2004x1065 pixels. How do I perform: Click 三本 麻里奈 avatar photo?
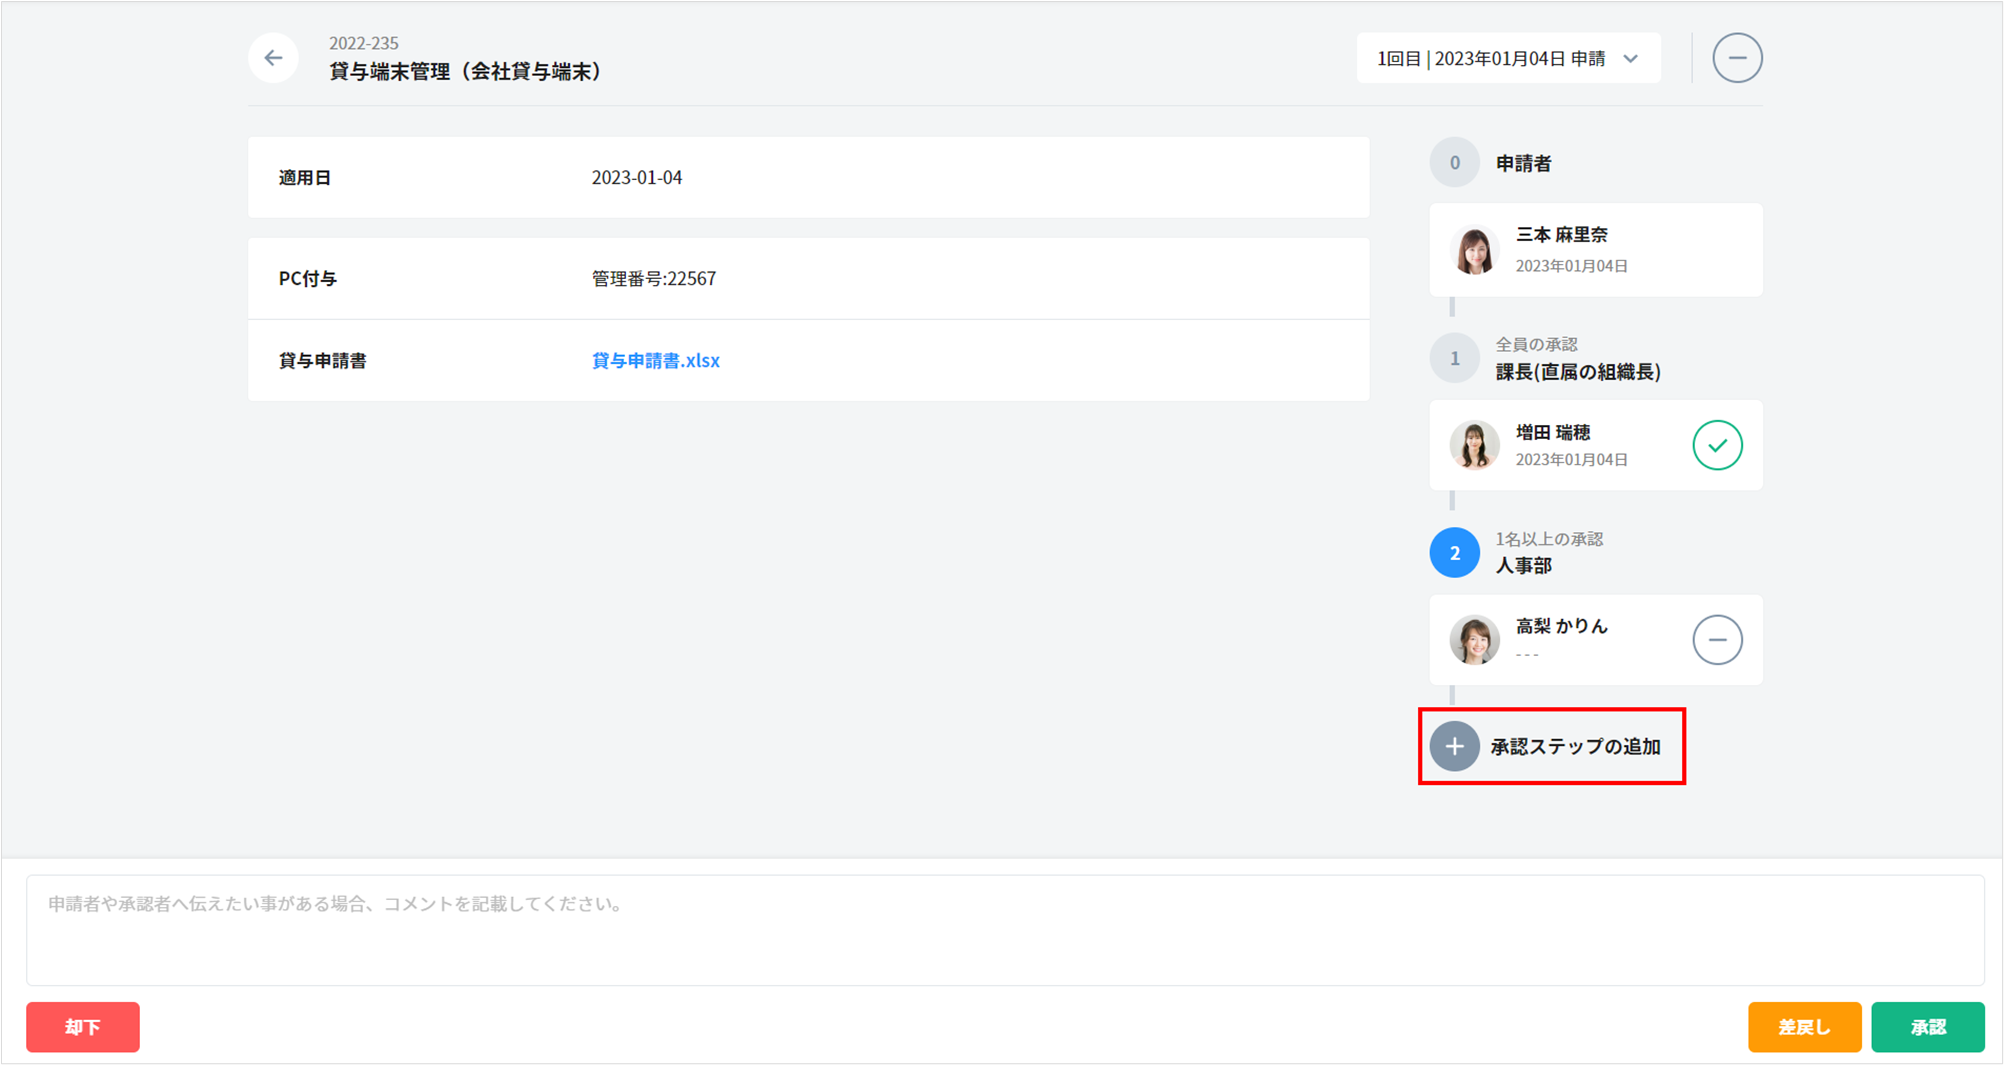point(1474,250)
